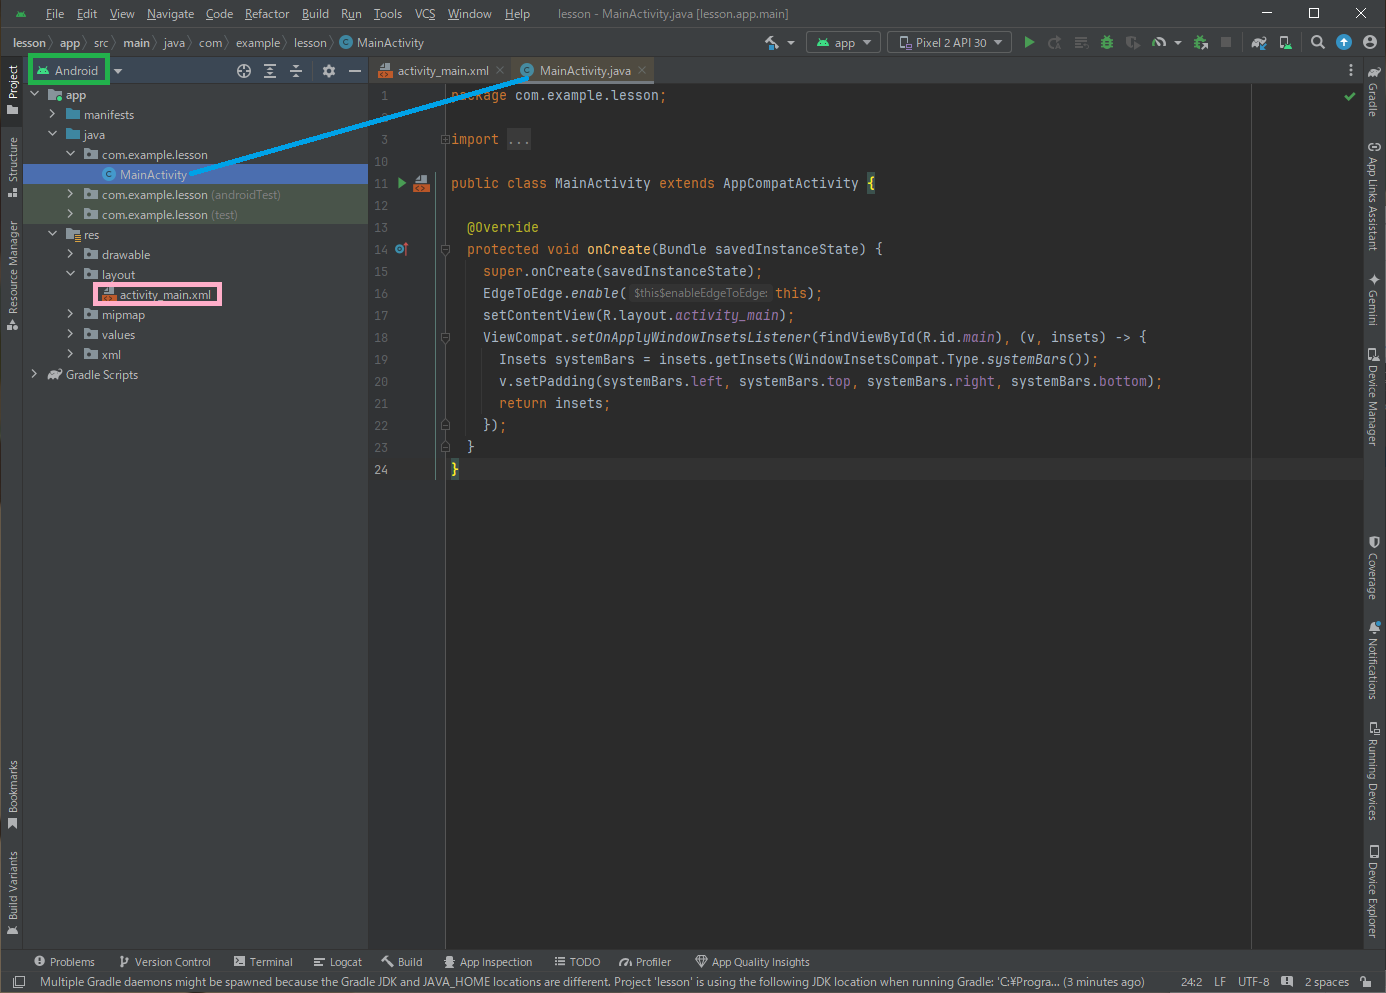Click override gutter icon beside onCreate

coord(401,249)
